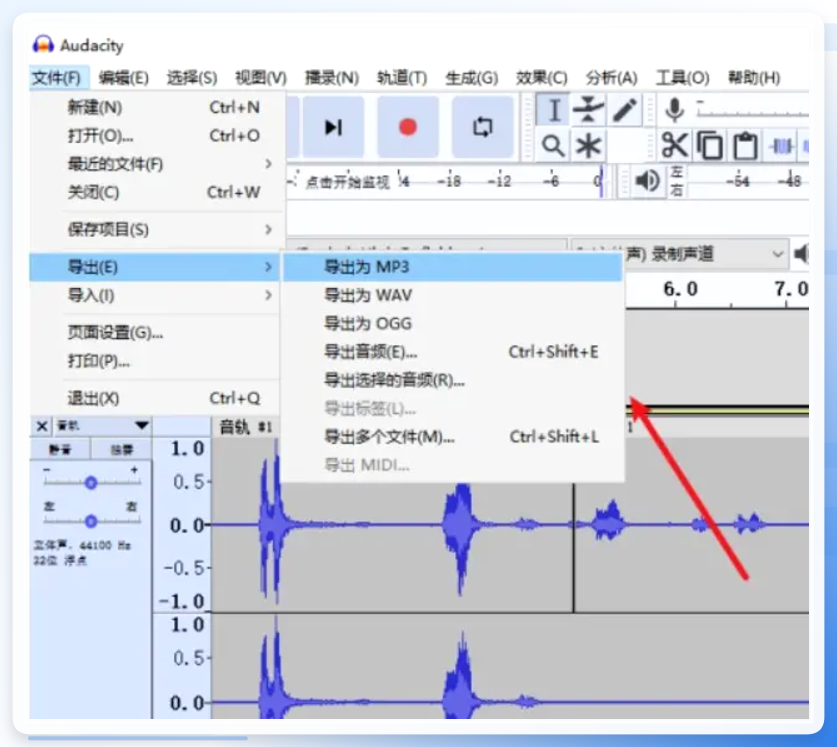This screenshot has width=837, height=747.
Task: Open the 分析(A) menu
Action: [x=612, y=78]
